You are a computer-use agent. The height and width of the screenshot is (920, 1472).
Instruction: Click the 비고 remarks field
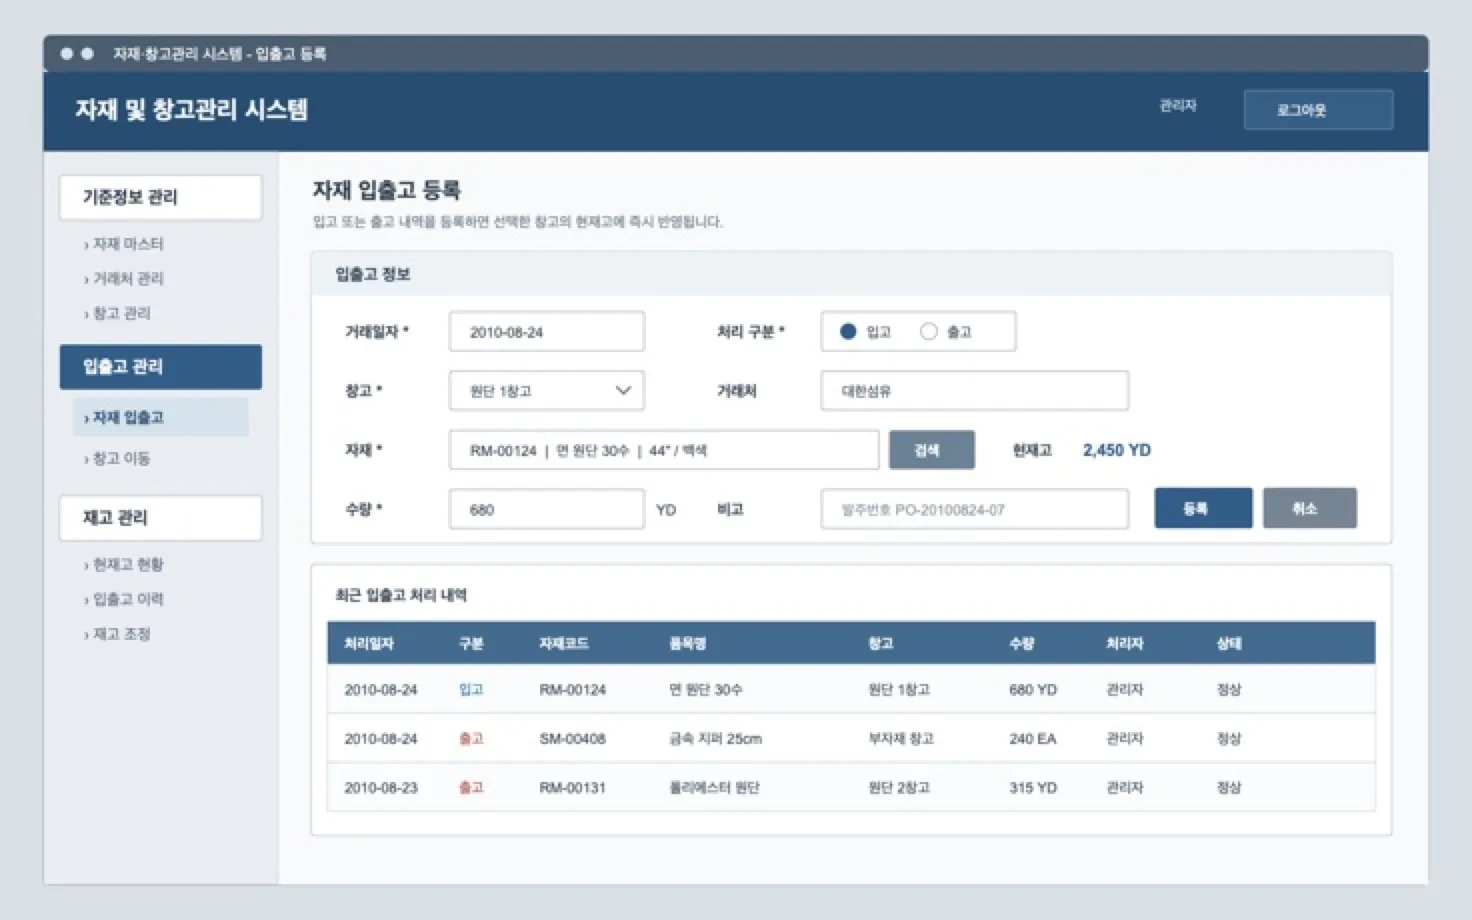click(975, 509)
